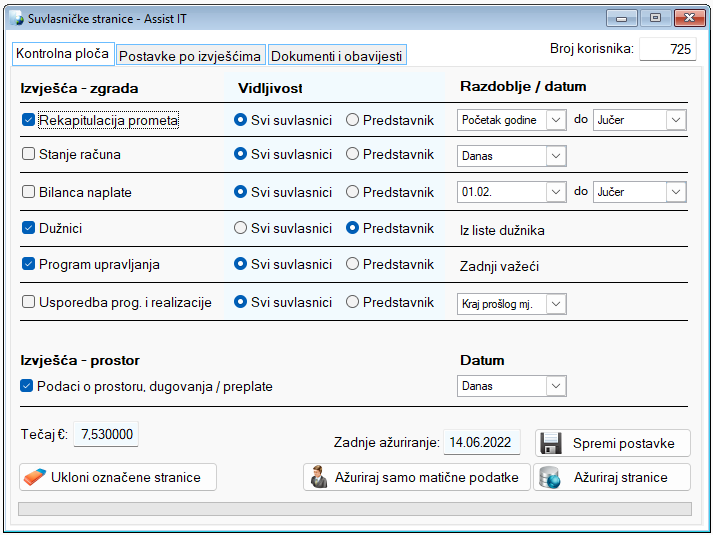713x535 pixels.
Task: Choose Predstavnik for Bilanca naplate
Action: [352, 192]
